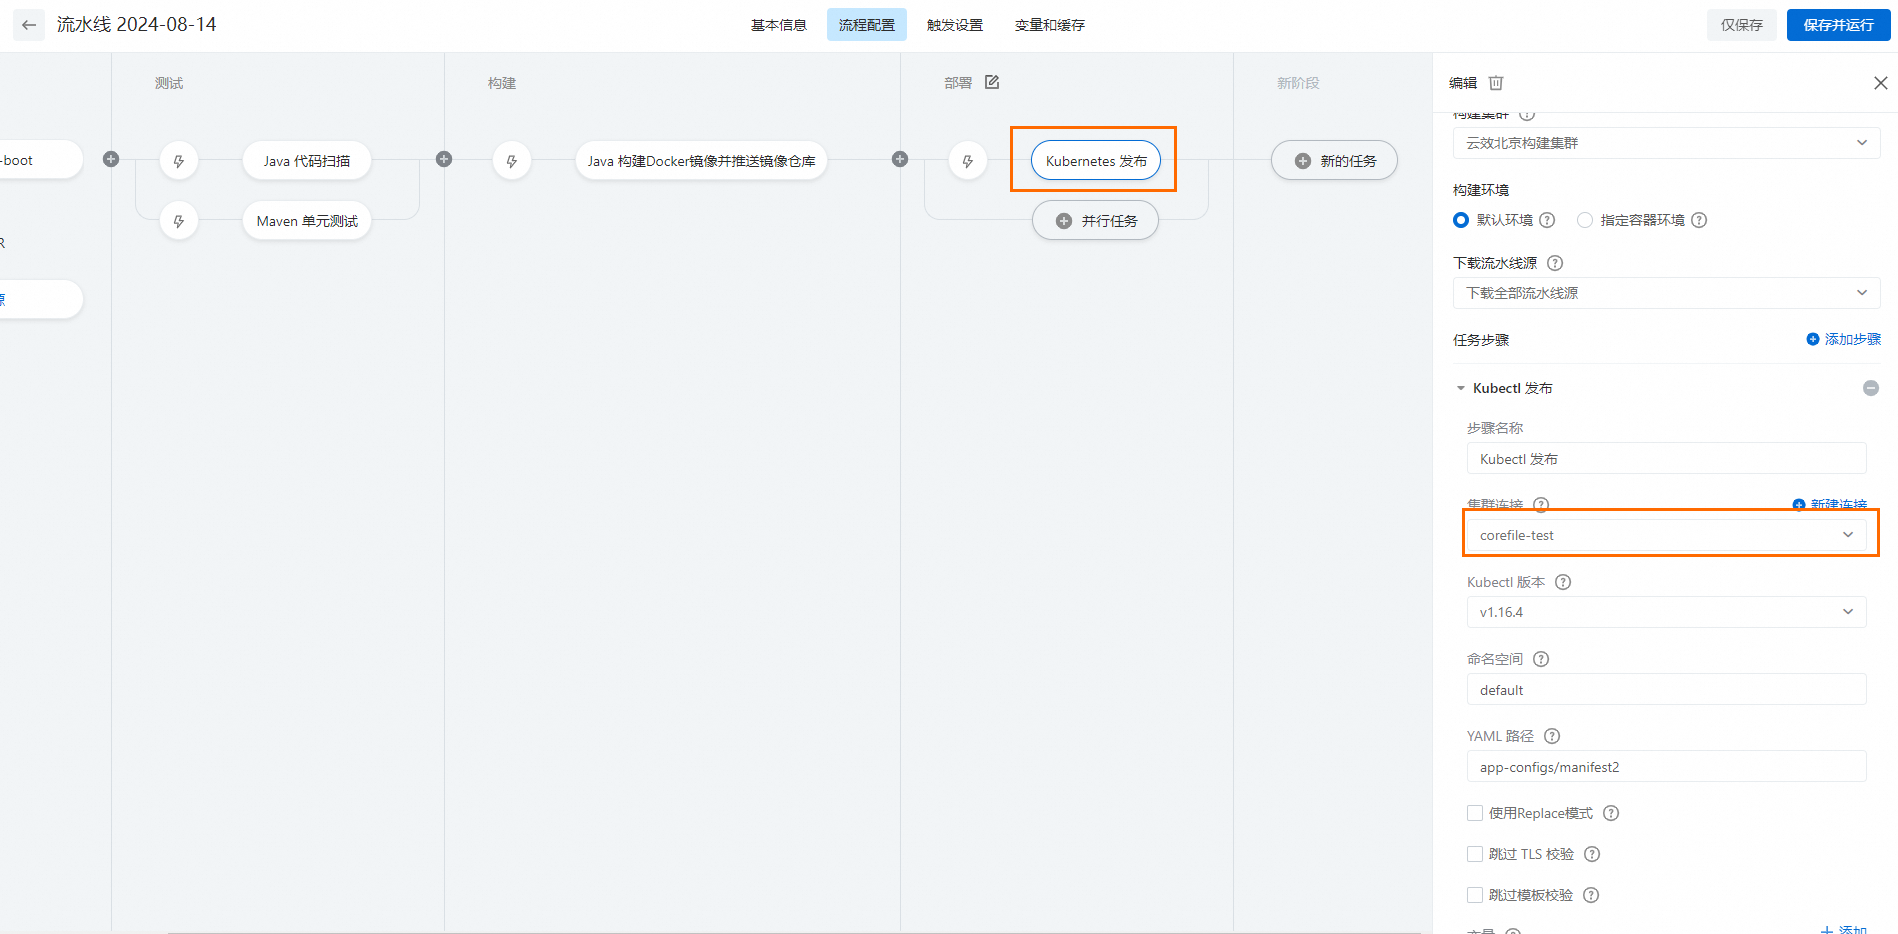Close the edit panel with X icon
This screenshot has height=934, width=1898.
coord(1880,83)
